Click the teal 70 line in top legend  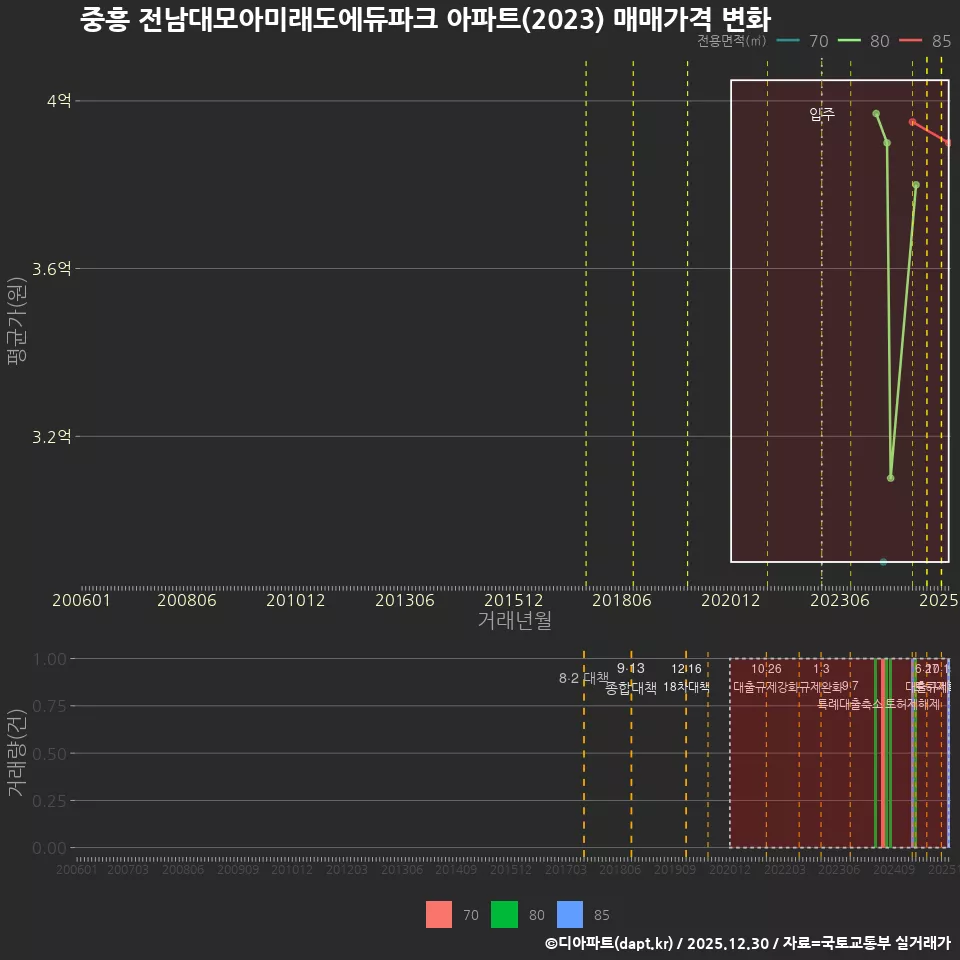click(x=788, y=41)
